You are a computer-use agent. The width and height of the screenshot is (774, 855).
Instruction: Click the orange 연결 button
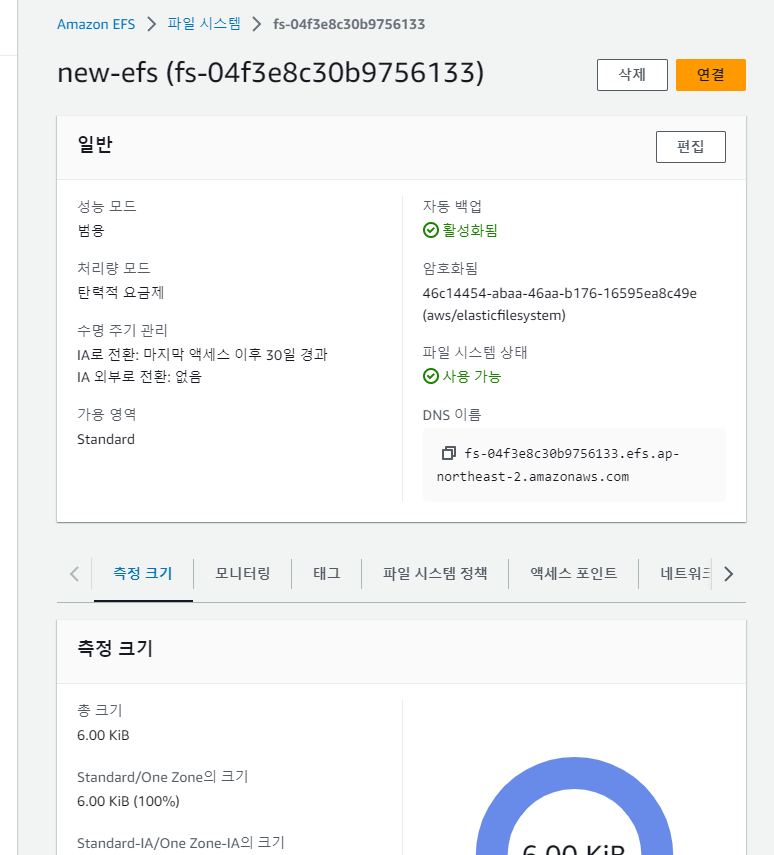coord(711,75)
